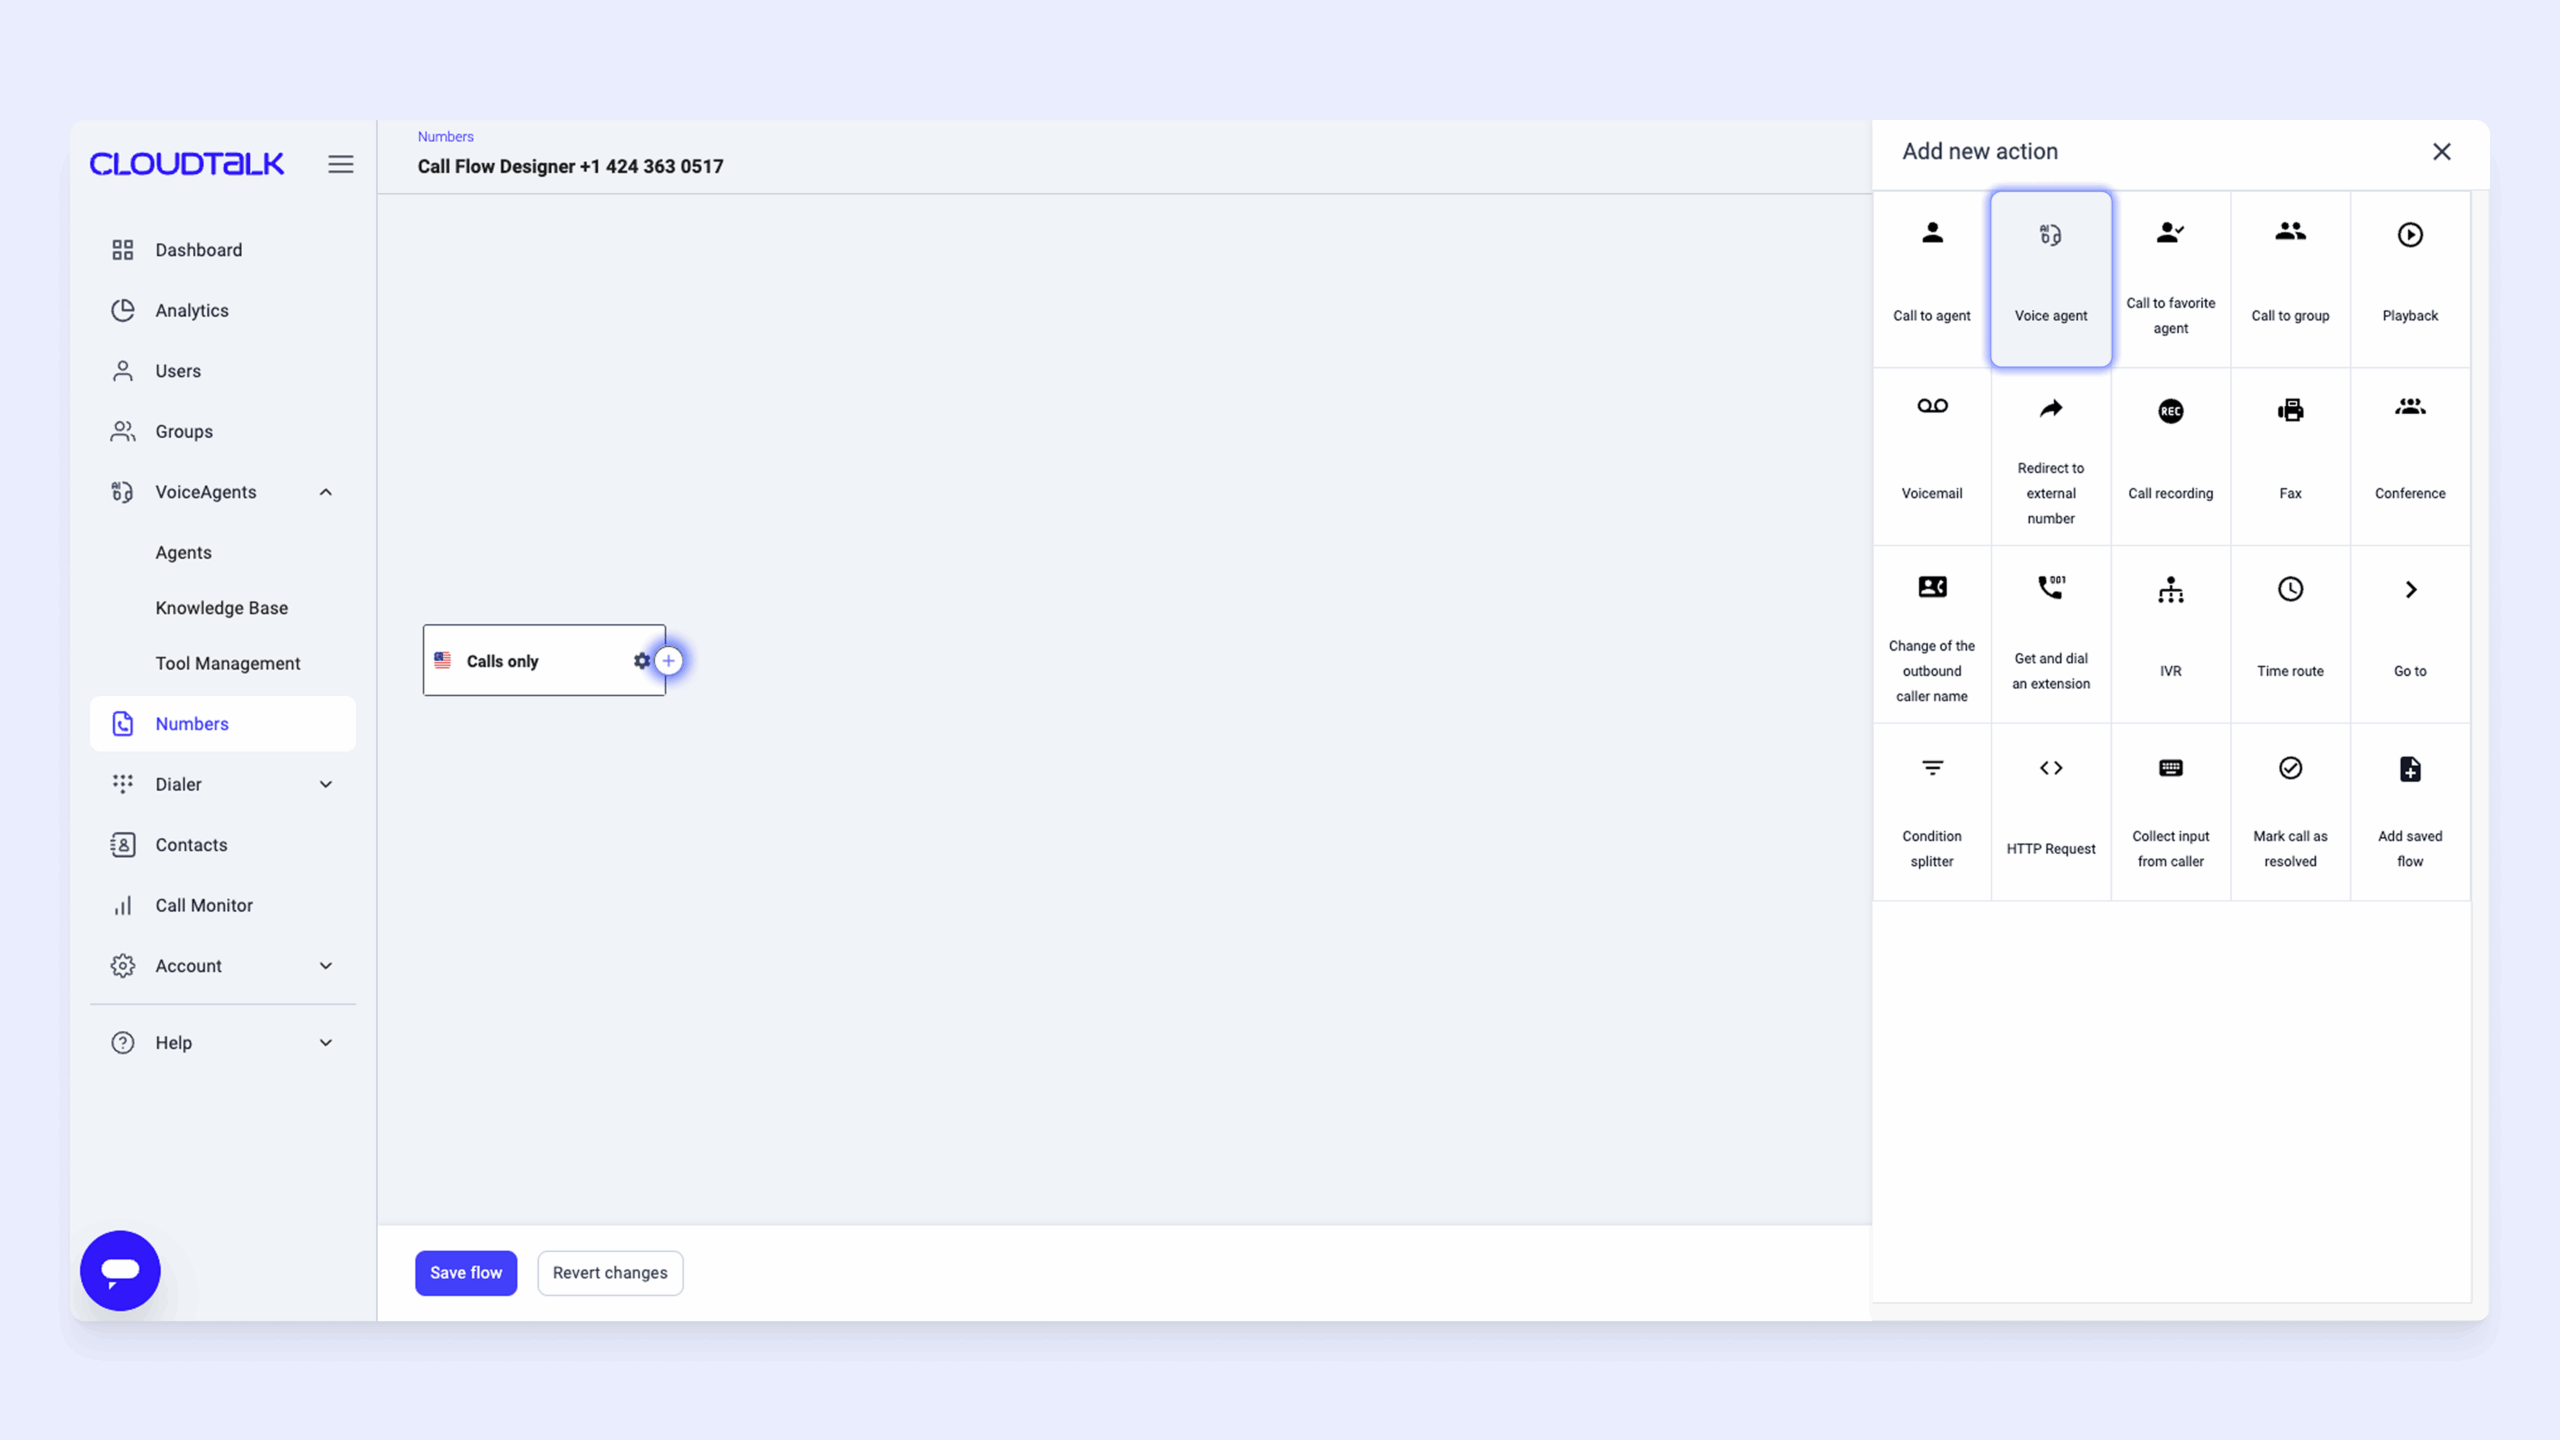Click the Revert changes button
Viewport: 2560px width, 1440px height.
pos(610,1272)
